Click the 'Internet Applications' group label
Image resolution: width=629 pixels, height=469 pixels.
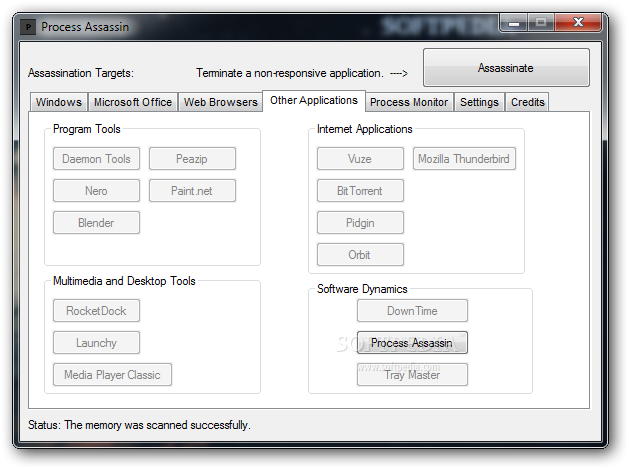coord(364,129)
